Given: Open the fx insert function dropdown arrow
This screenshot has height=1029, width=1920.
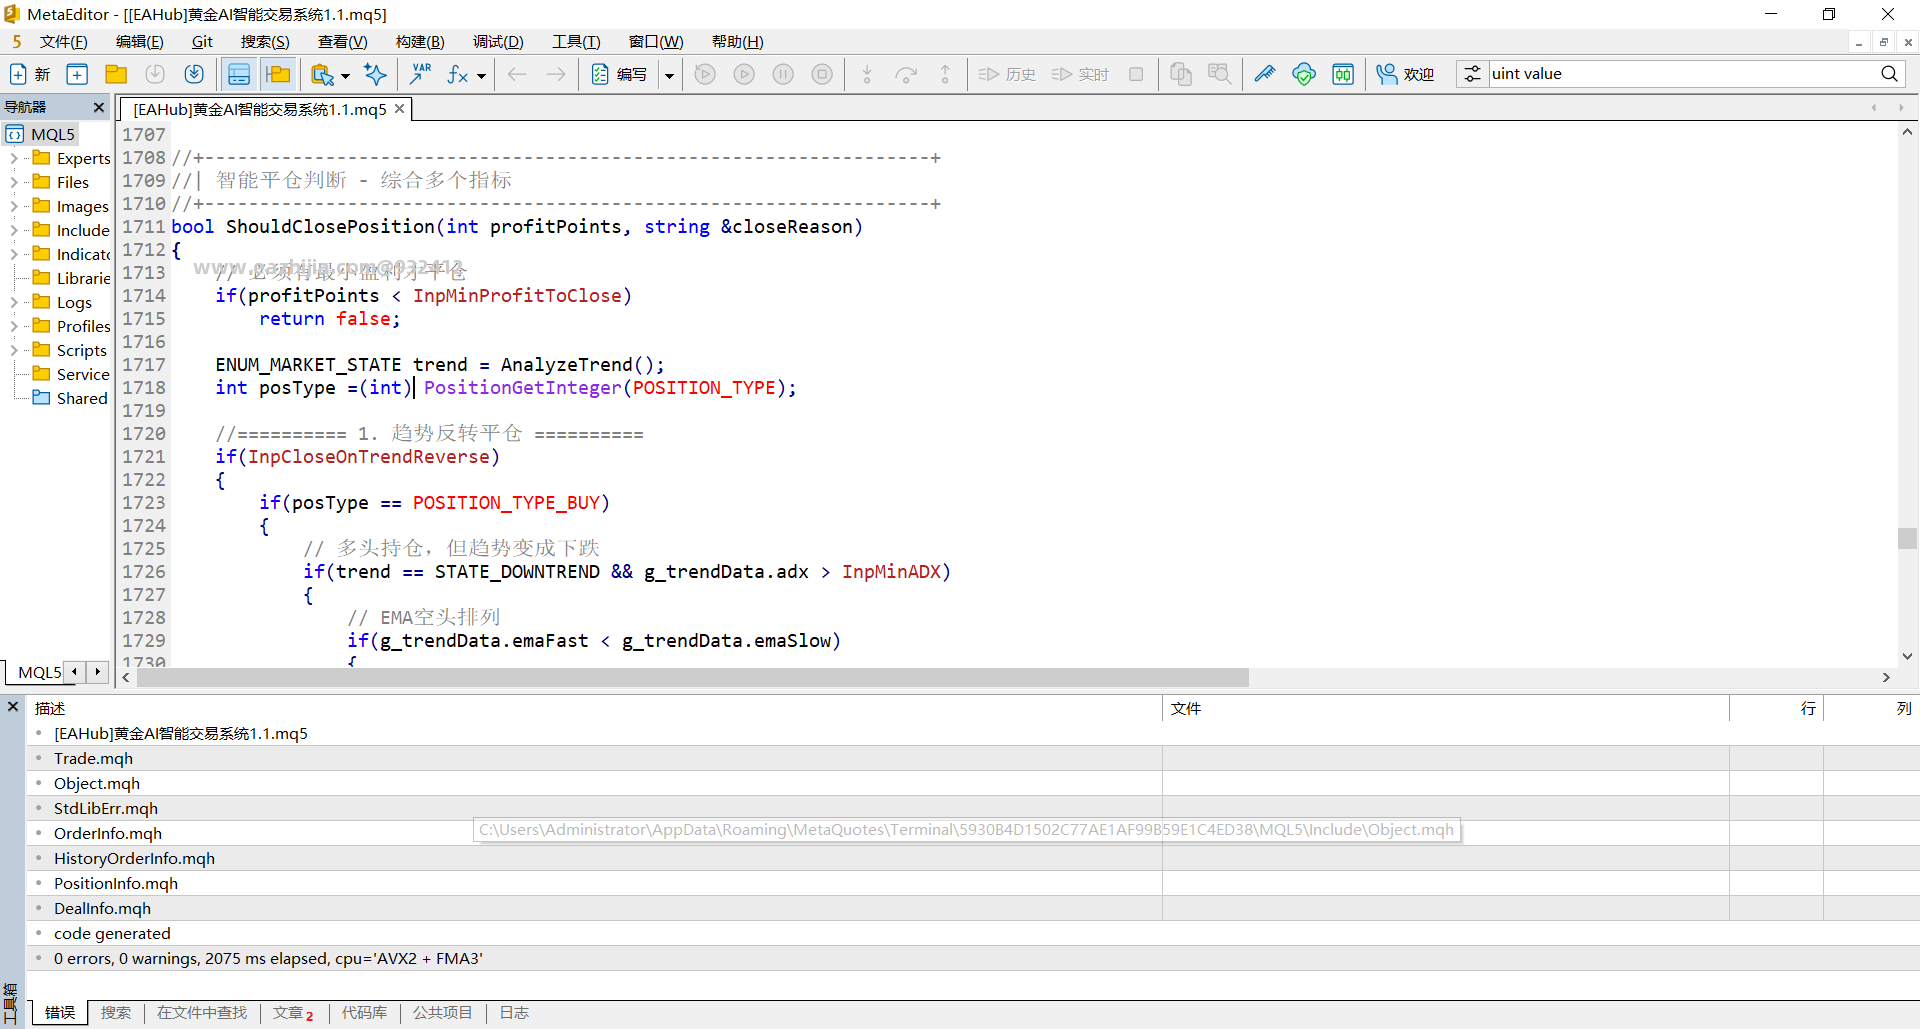Looking at the screenshot, I should click(481, 75).
